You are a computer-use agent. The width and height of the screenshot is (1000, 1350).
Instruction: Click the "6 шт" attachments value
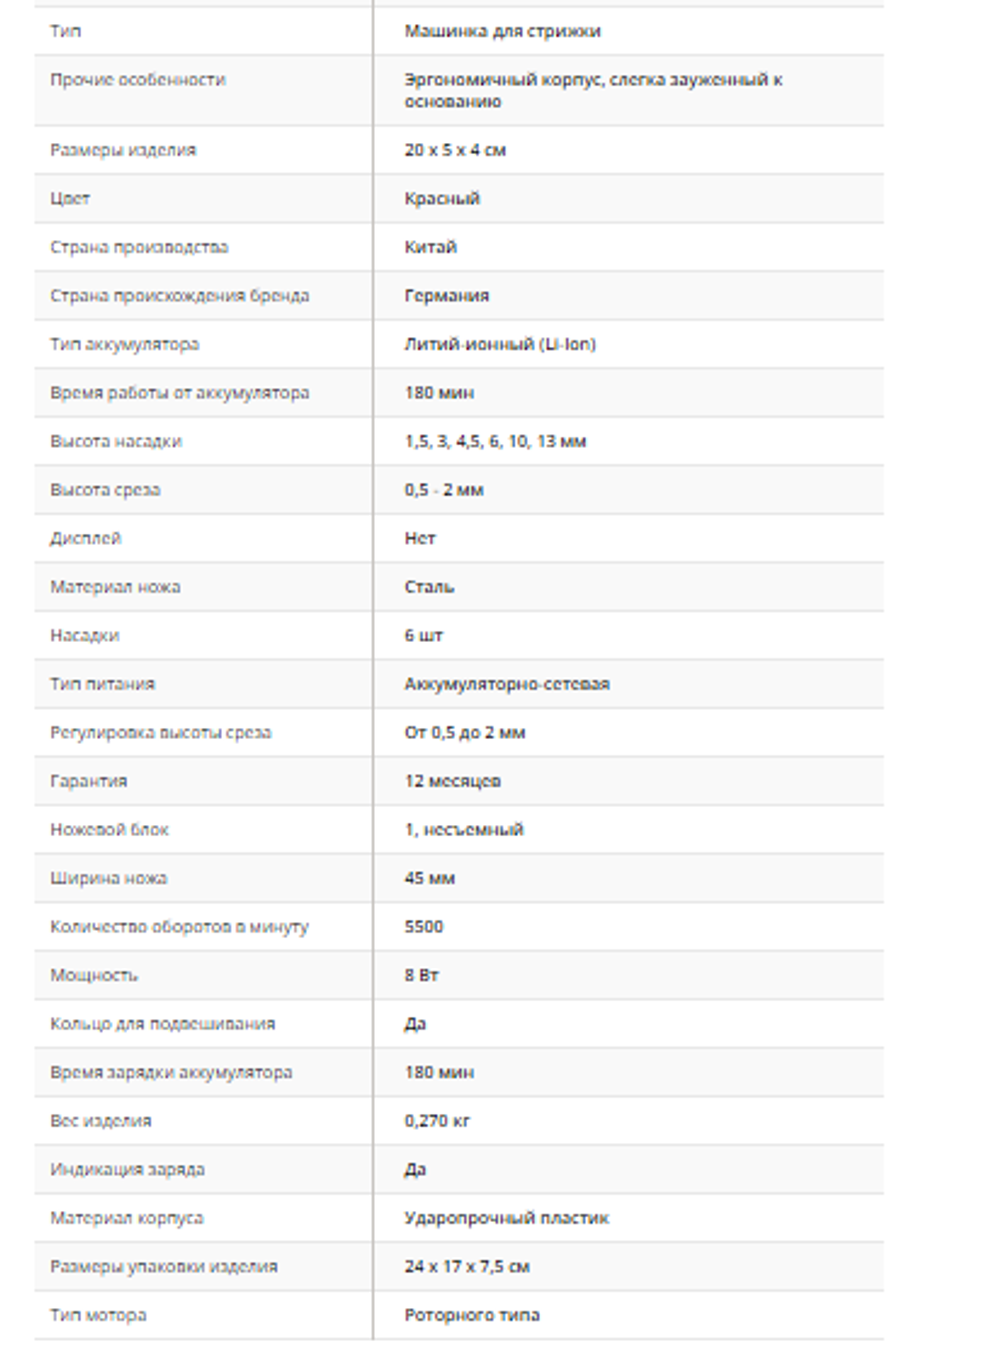coord(423,635)
